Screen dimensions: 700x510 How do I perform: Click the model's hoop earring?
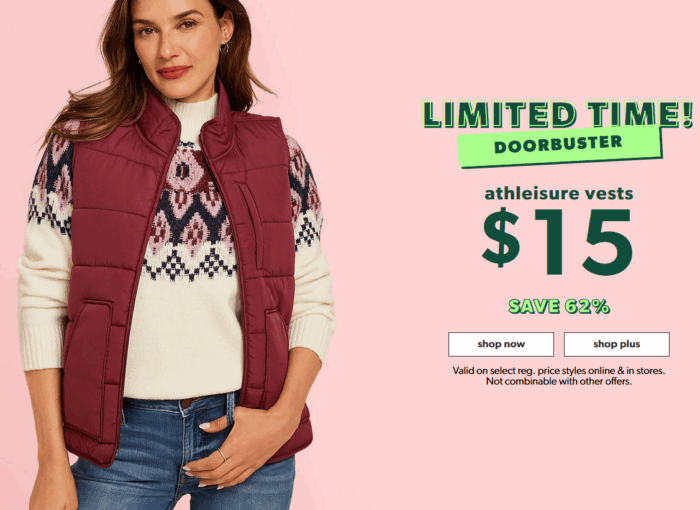coord(225,48)
